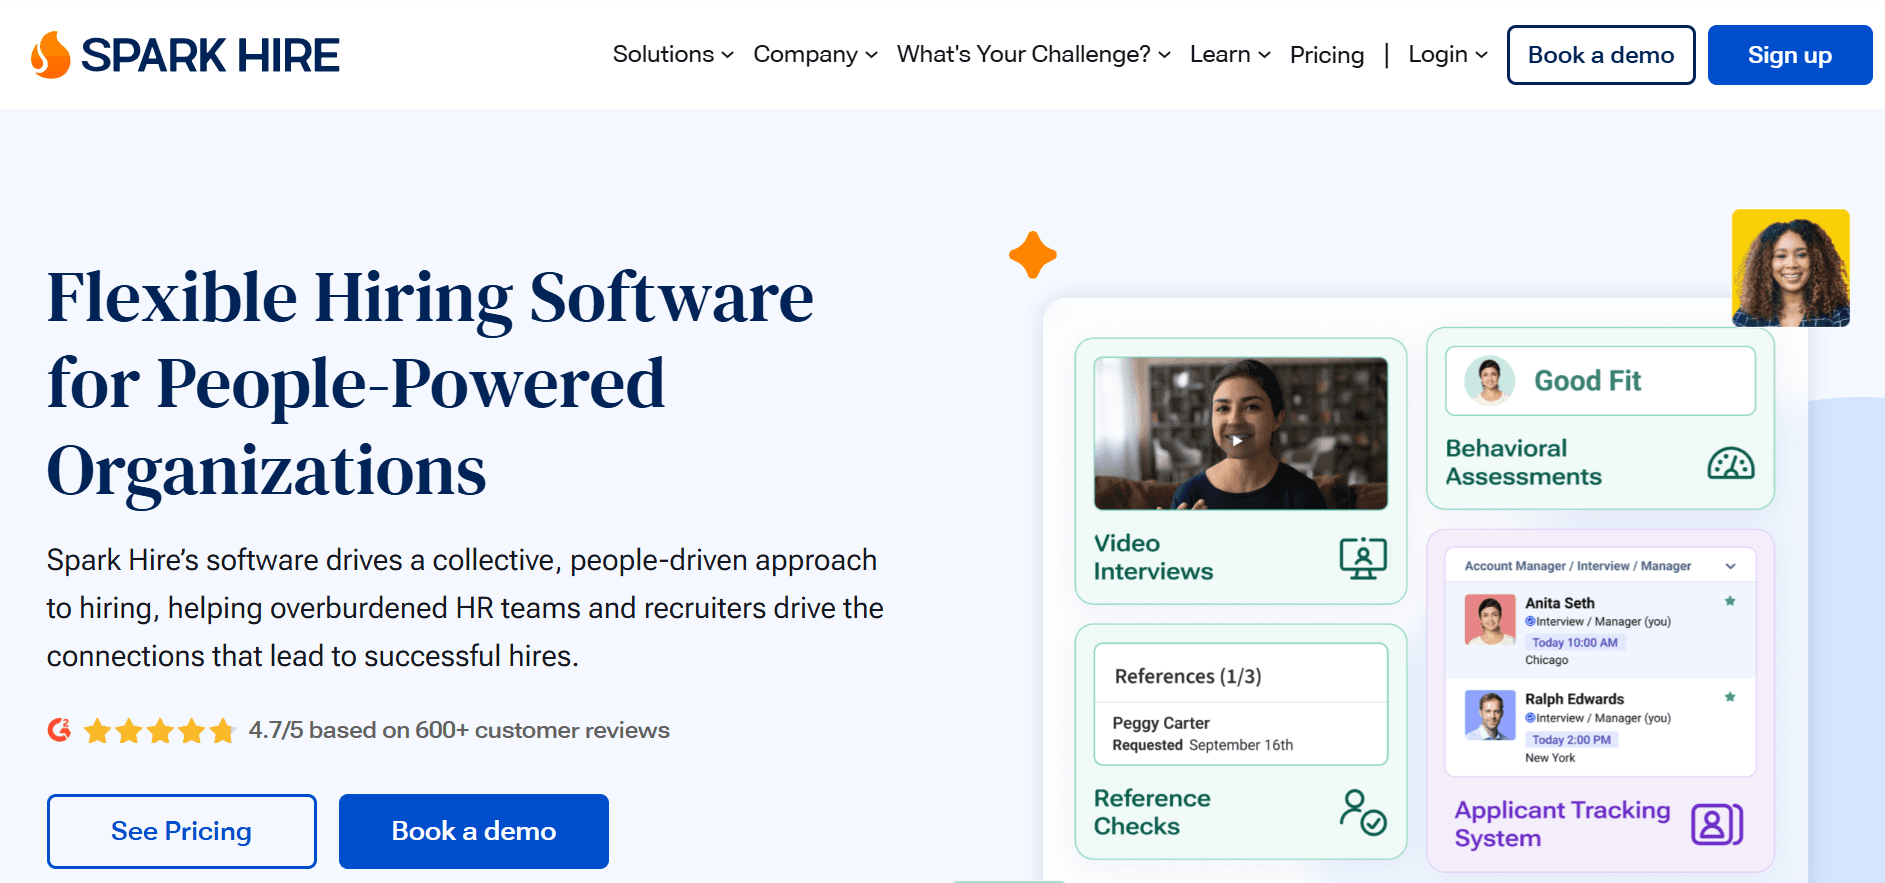Image resolution: width=1885 pixels, height=883 pixels.
Task: Click the Reference Checks person-check icon
Action: pyautogui.click(x=1363, y=812)
